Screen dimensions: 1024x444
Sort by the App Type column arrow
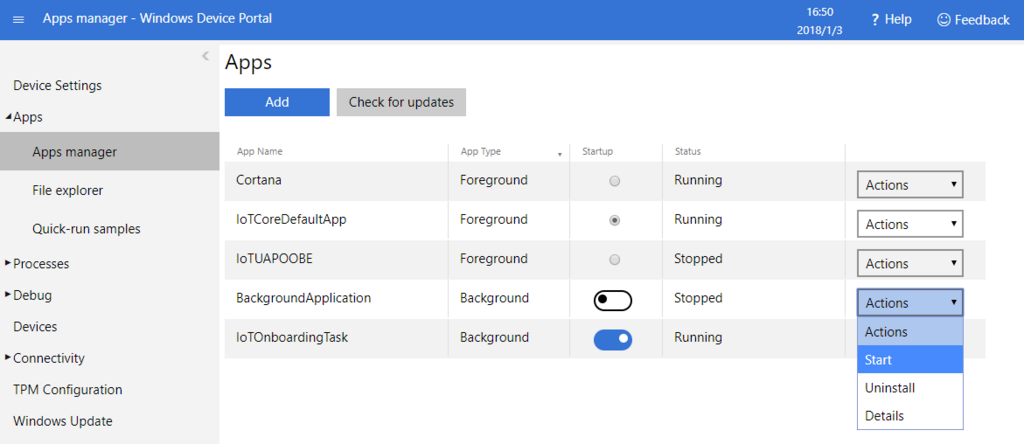click(x=560, y=154)
